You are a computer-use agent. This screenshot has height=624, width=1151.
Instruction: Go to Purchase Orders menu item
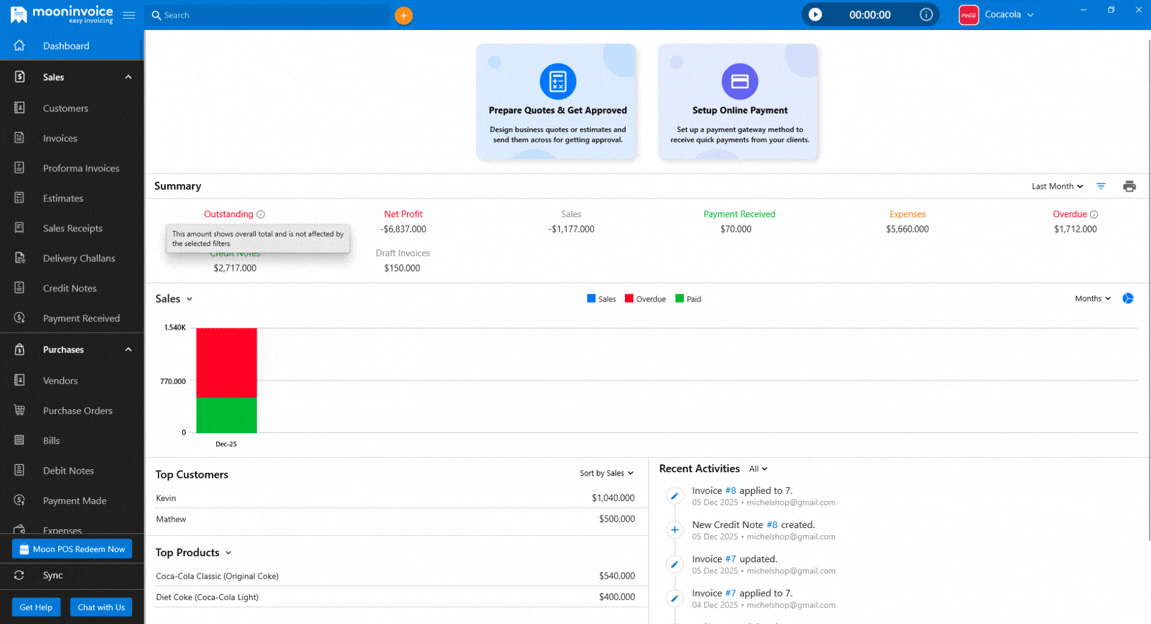(77, 410)
